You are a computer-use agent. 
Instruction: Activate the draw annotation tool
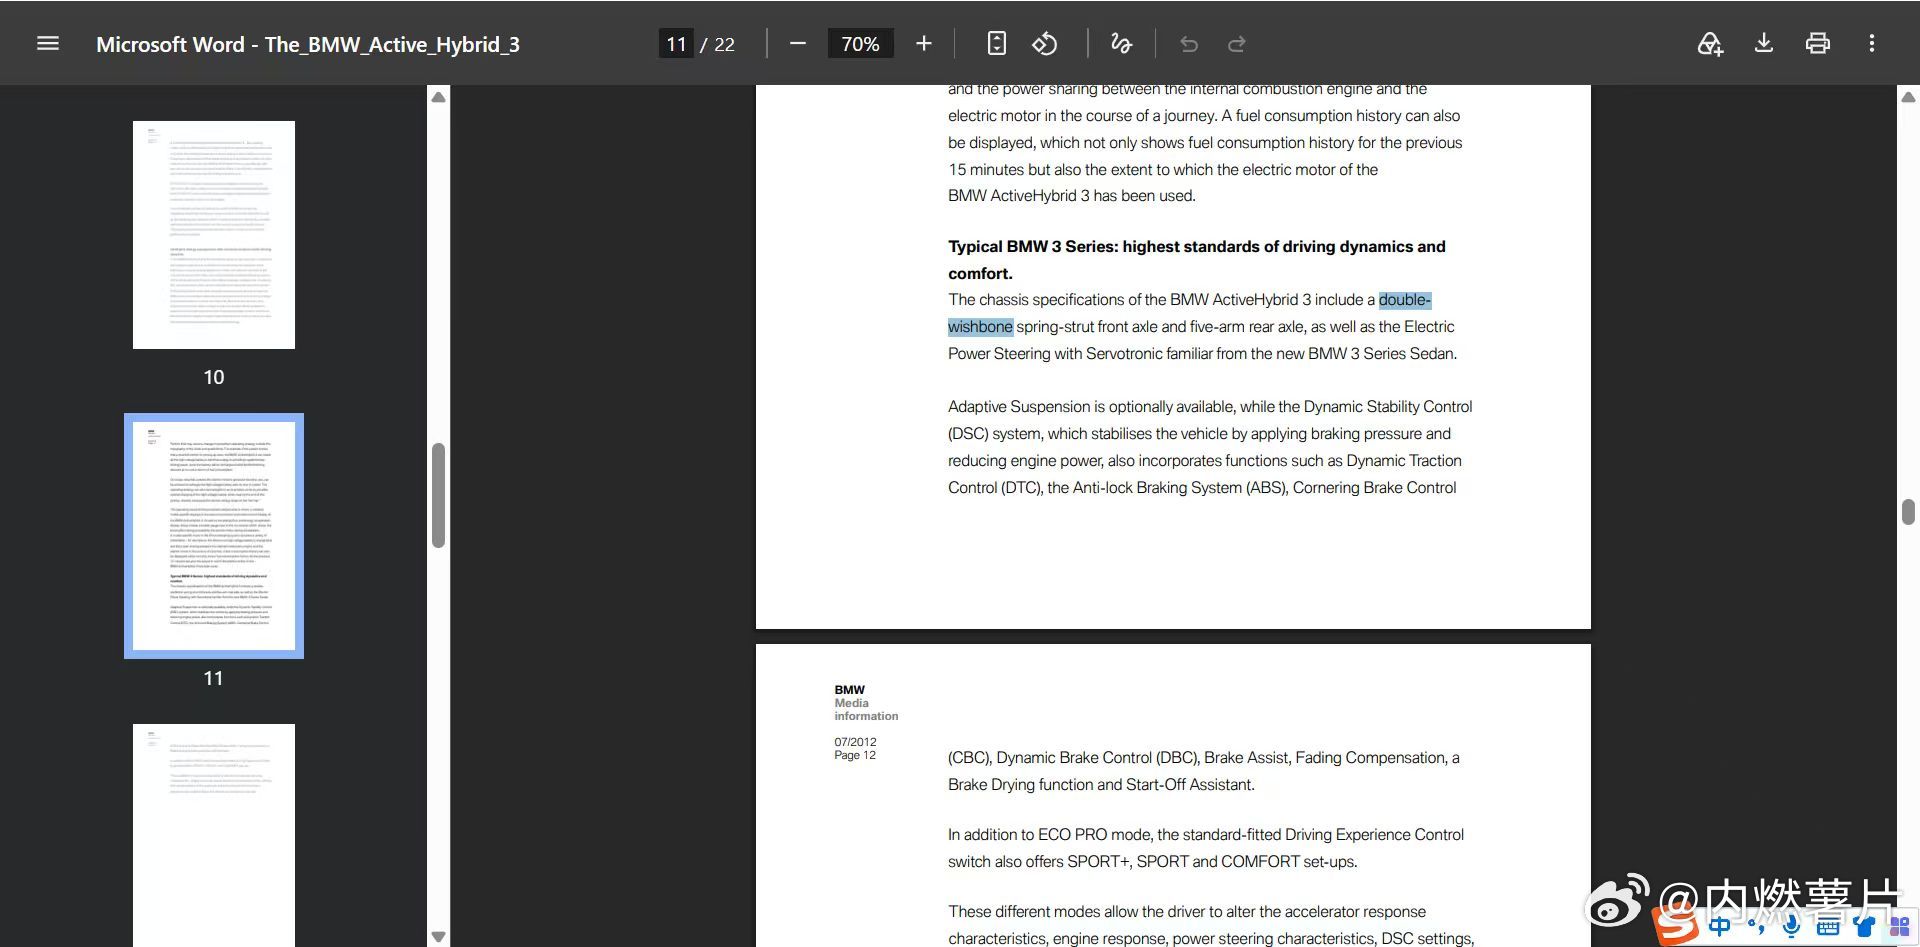pos(1121,44)
